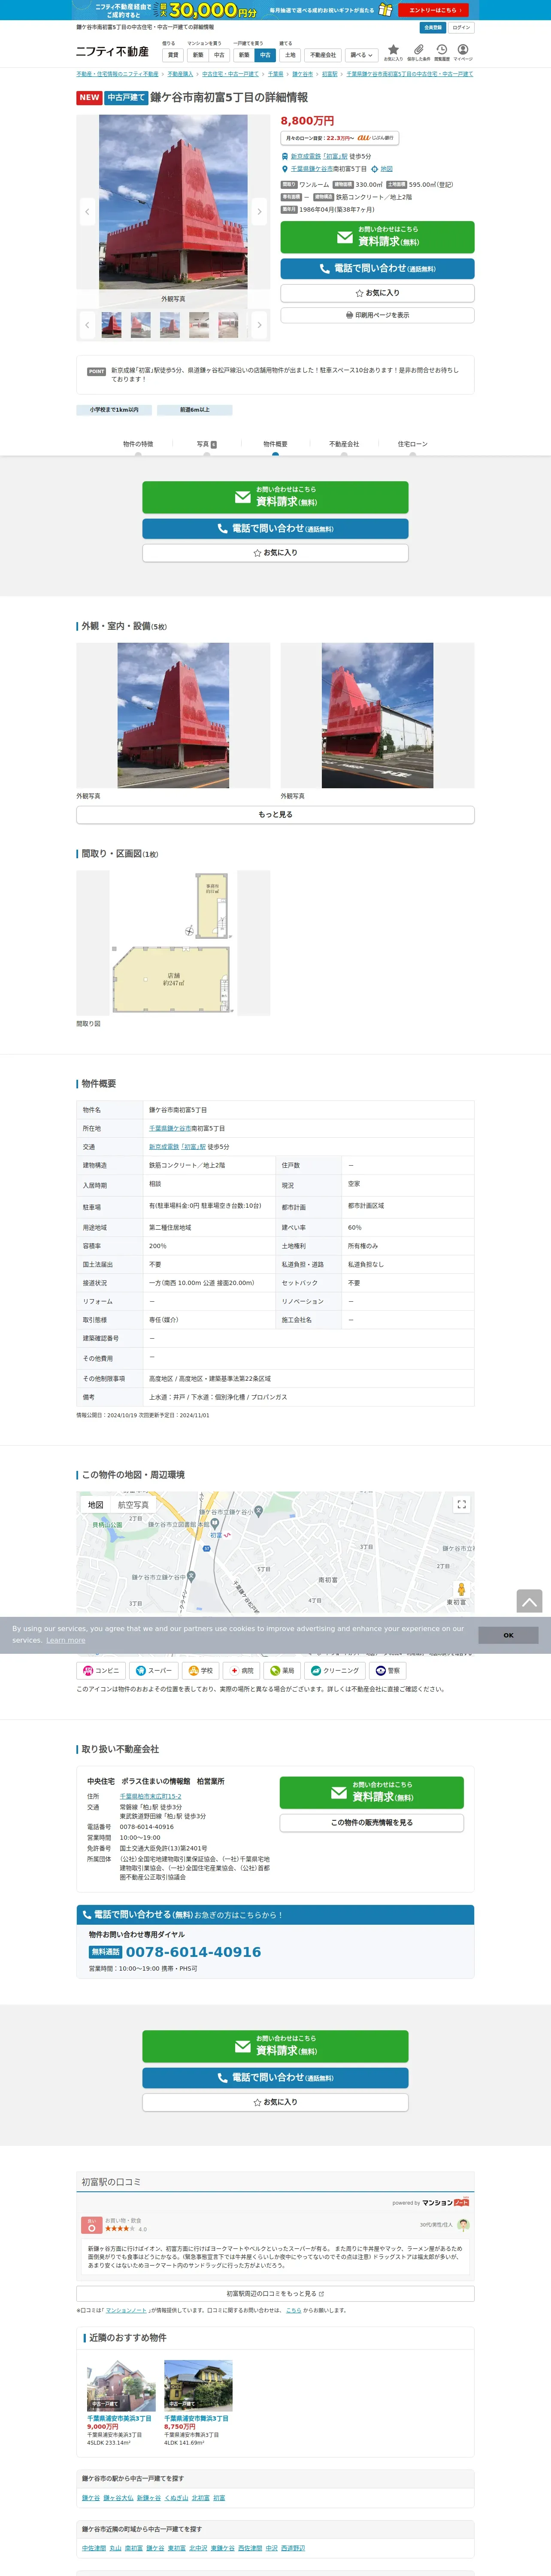Screen dimensions: 551x2576
Task: Open first exterior thumbnail in photo strip
Action: 111,325
